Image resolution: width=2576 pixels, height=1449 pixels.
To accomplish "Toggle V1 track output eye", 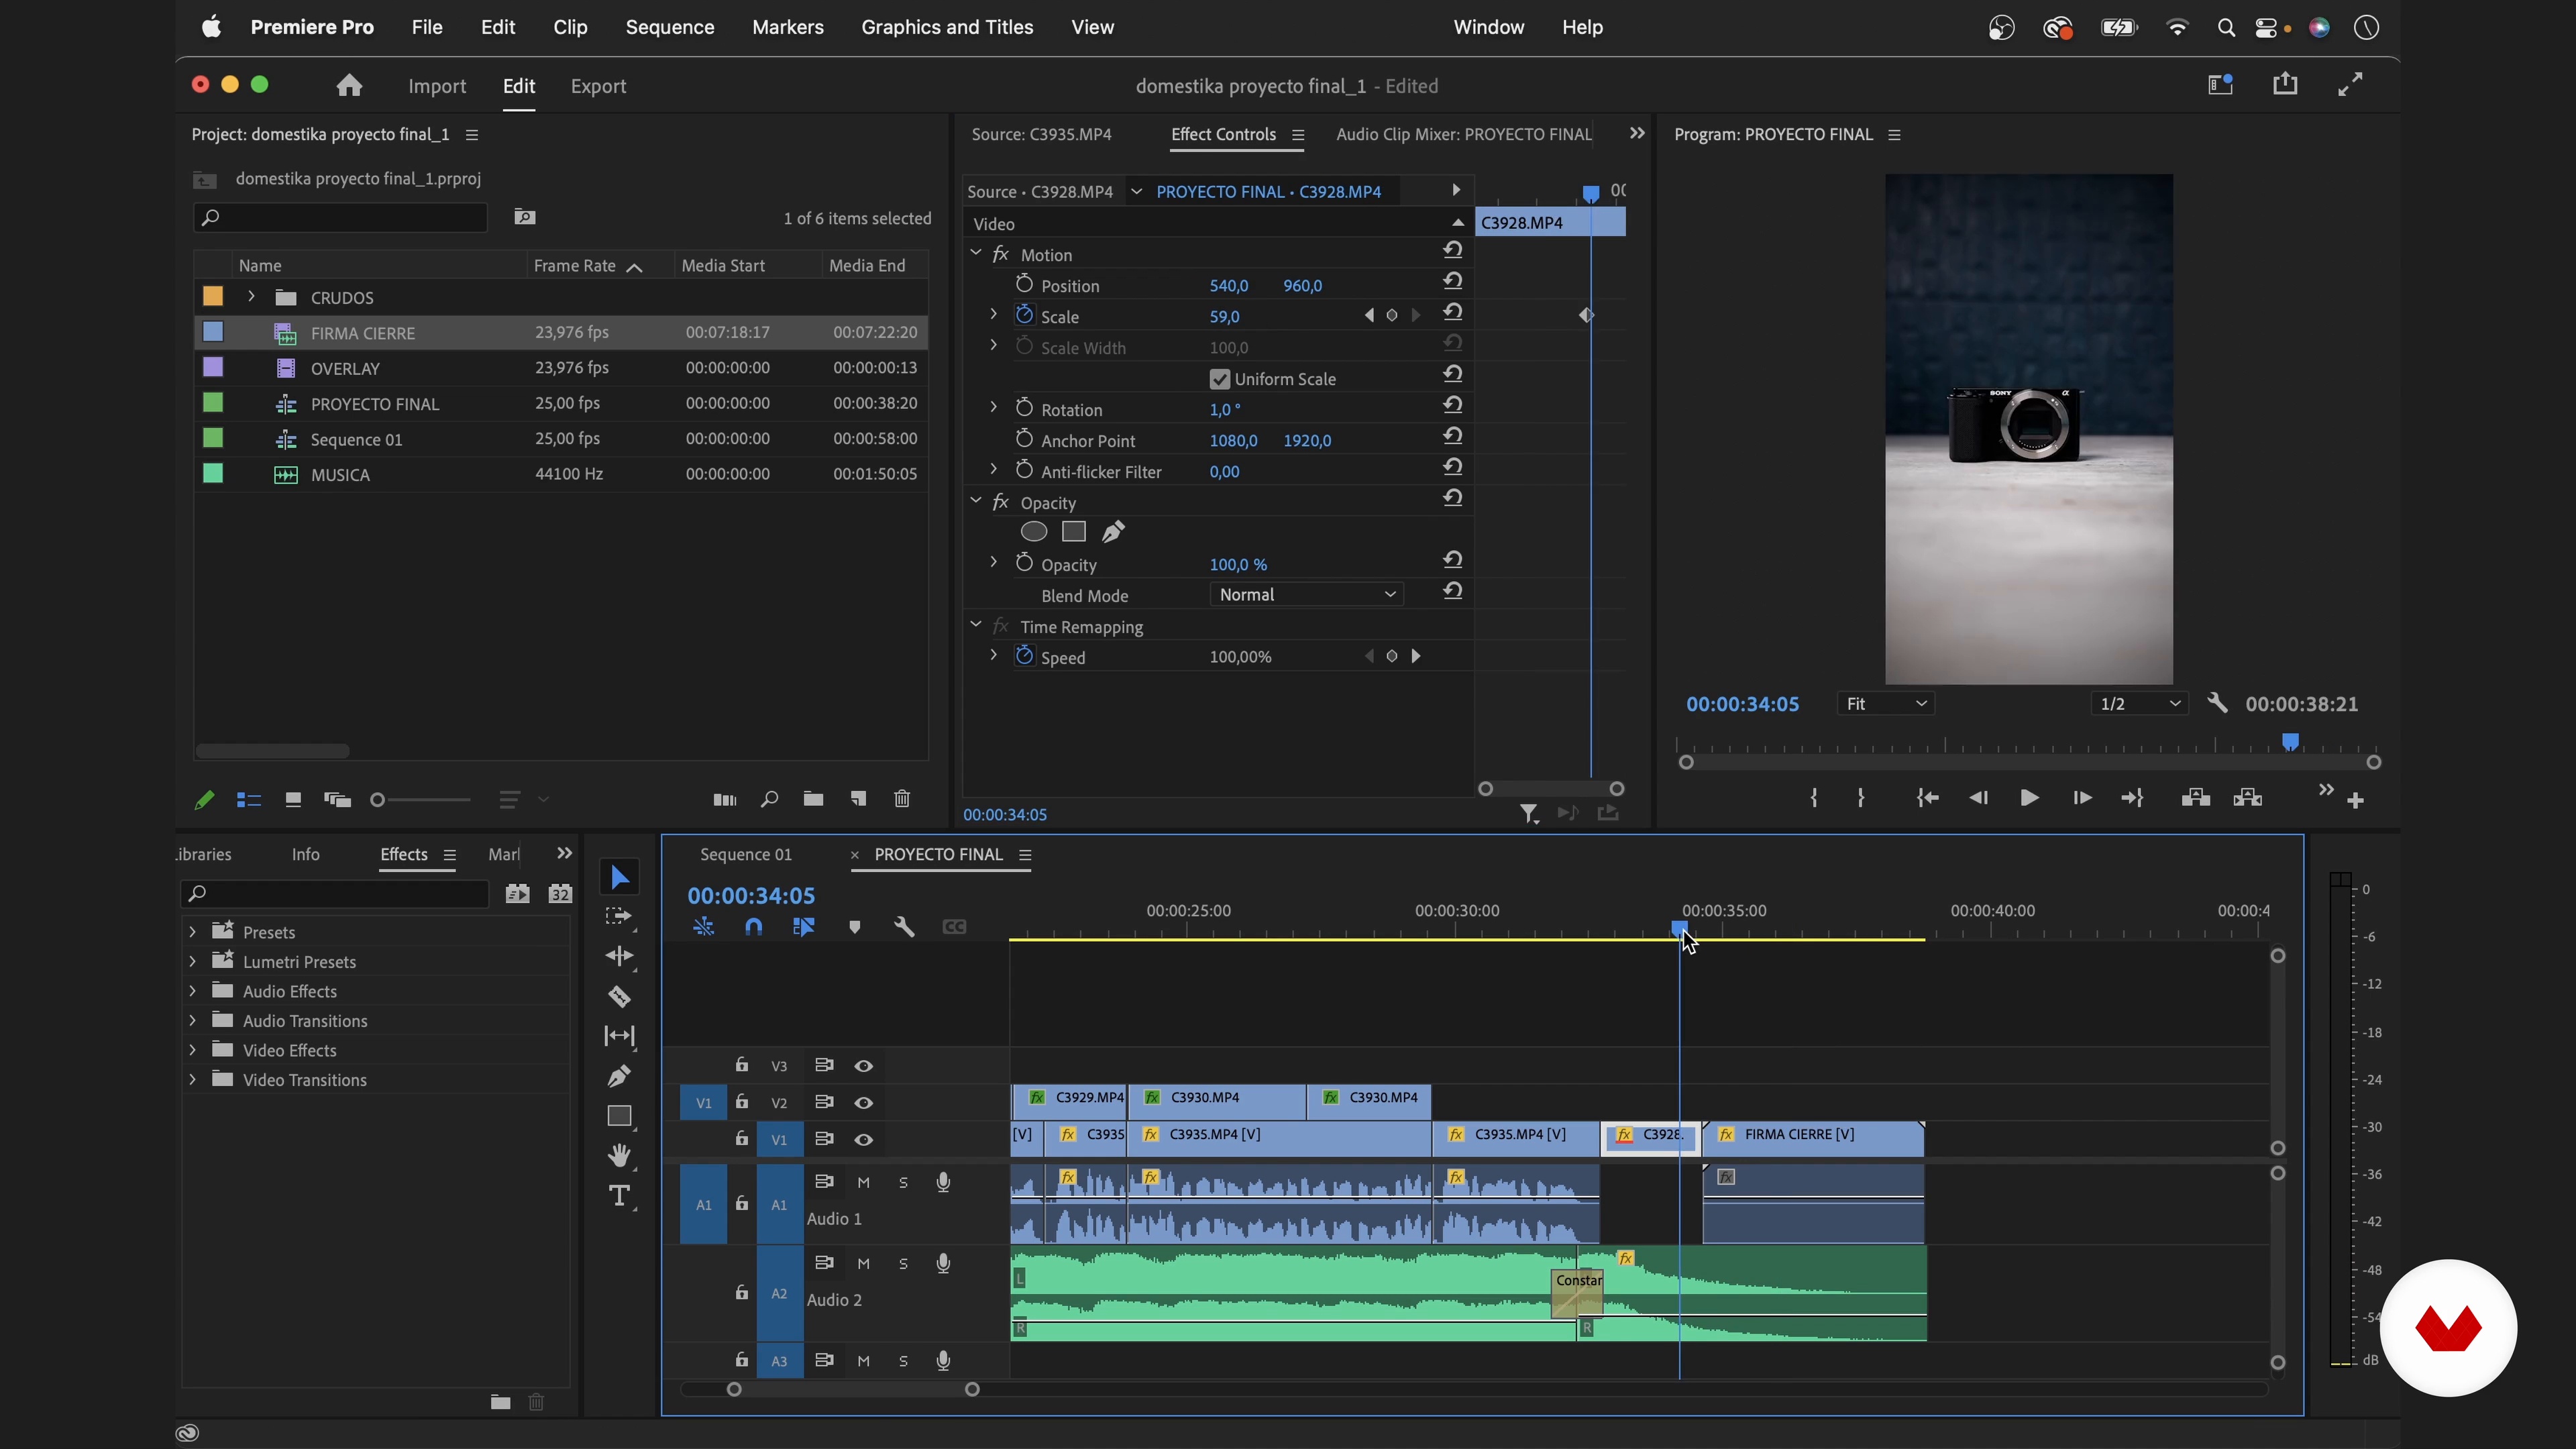I will (864, 1140).
